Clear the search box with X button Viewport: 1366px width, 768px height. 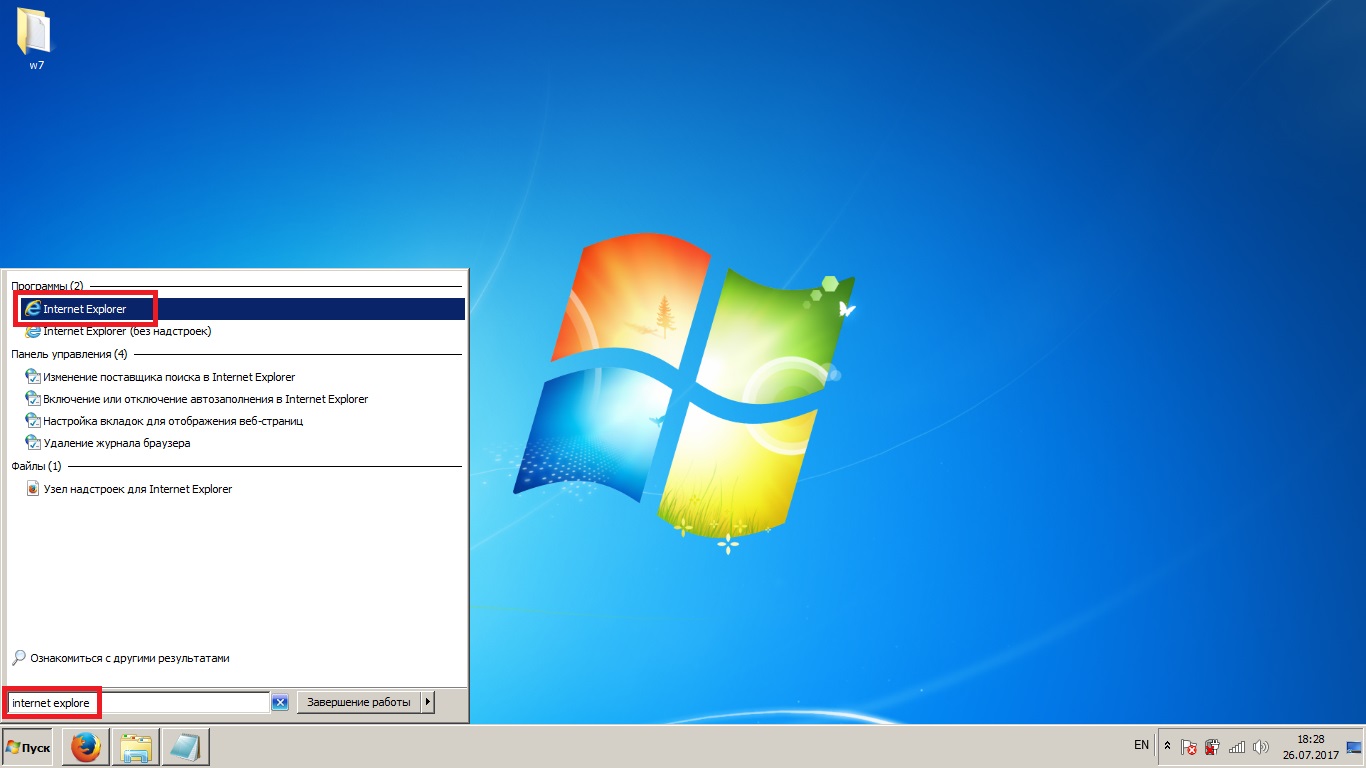click(280, 703)
